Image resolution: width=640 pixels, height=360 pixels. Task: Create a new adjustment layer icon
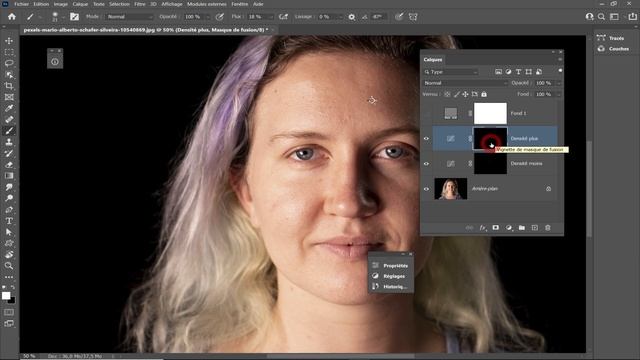(x=509, y=228)
